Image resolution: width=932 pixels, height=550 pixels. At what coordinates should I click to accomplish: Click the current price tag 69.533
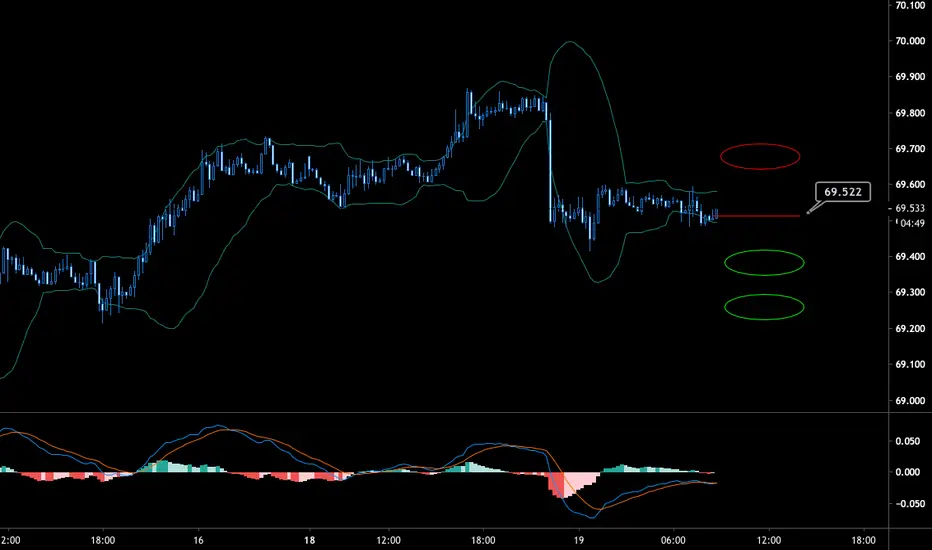[910, 208]
